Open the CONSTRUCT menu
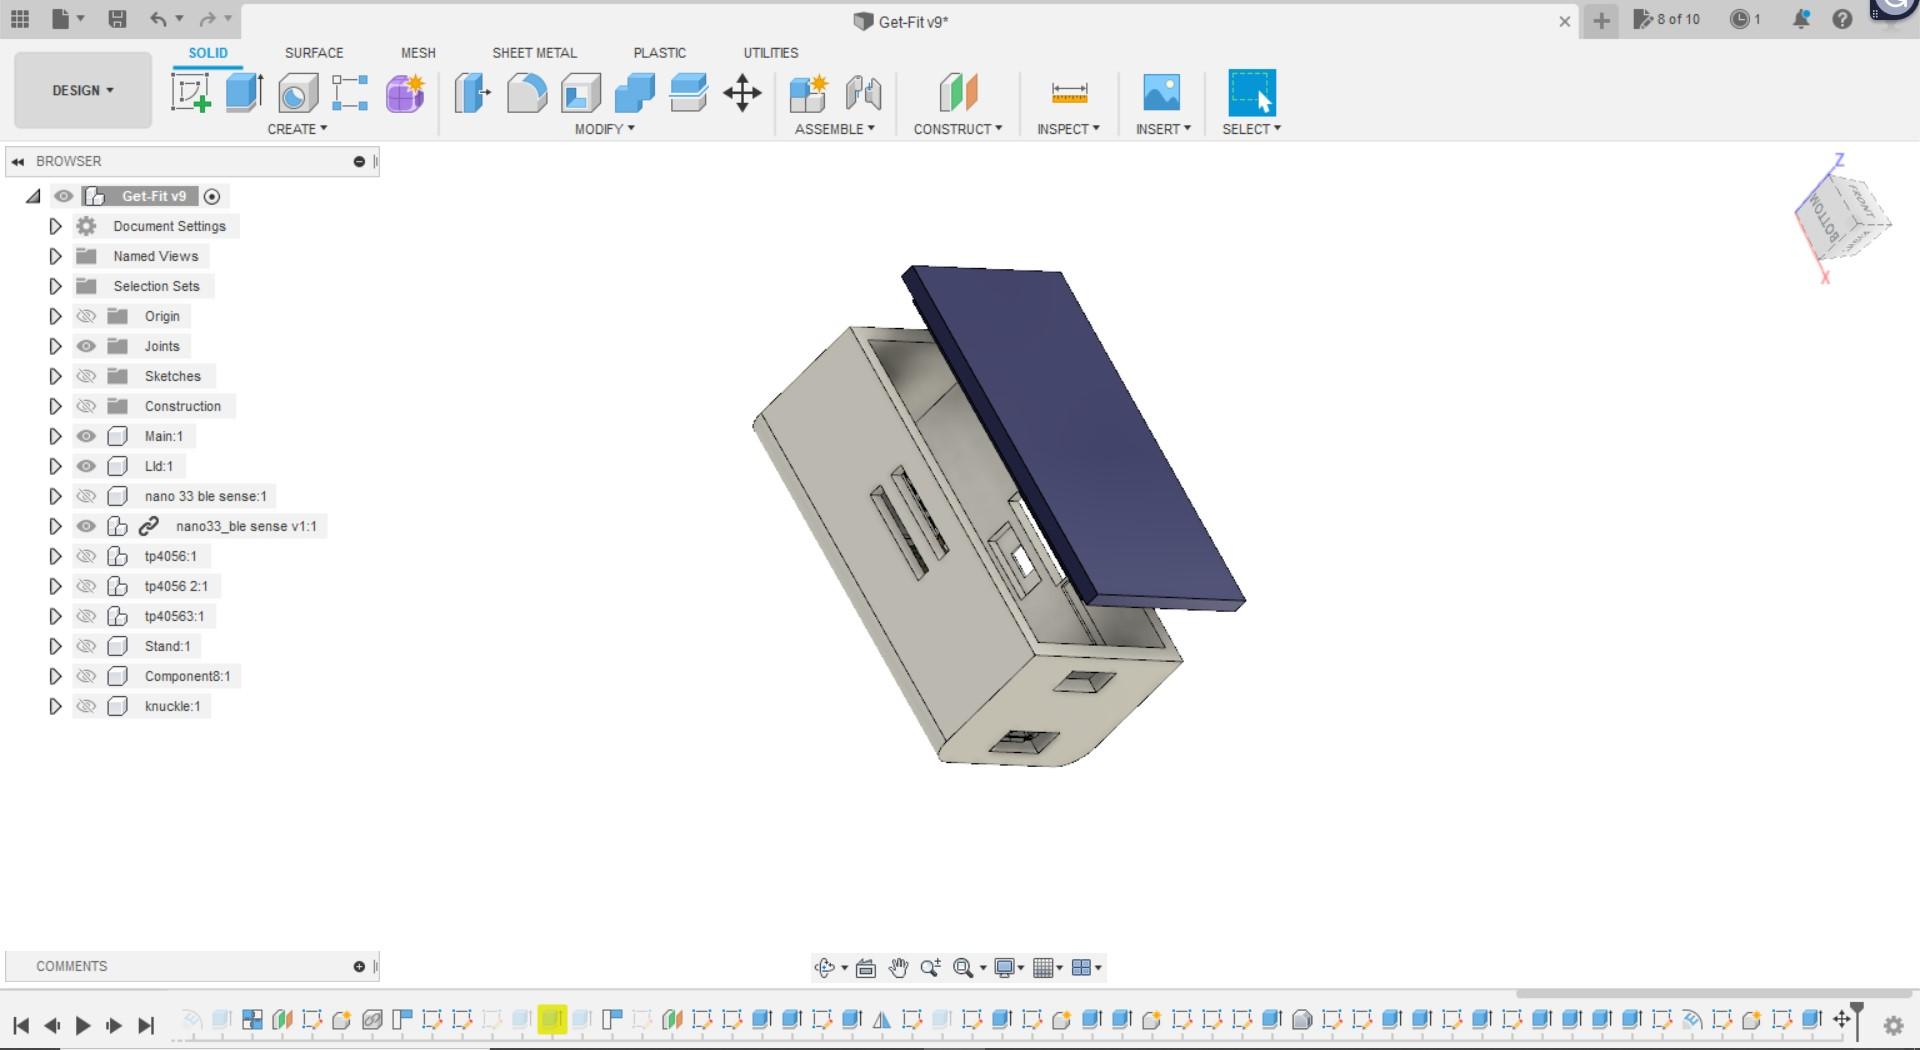 pos(957,129)
